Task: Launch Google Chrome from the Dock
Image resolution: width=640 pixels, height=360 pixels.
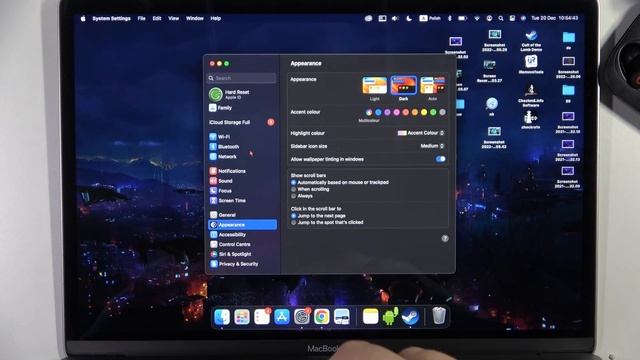Action: [x=322, y=317]
